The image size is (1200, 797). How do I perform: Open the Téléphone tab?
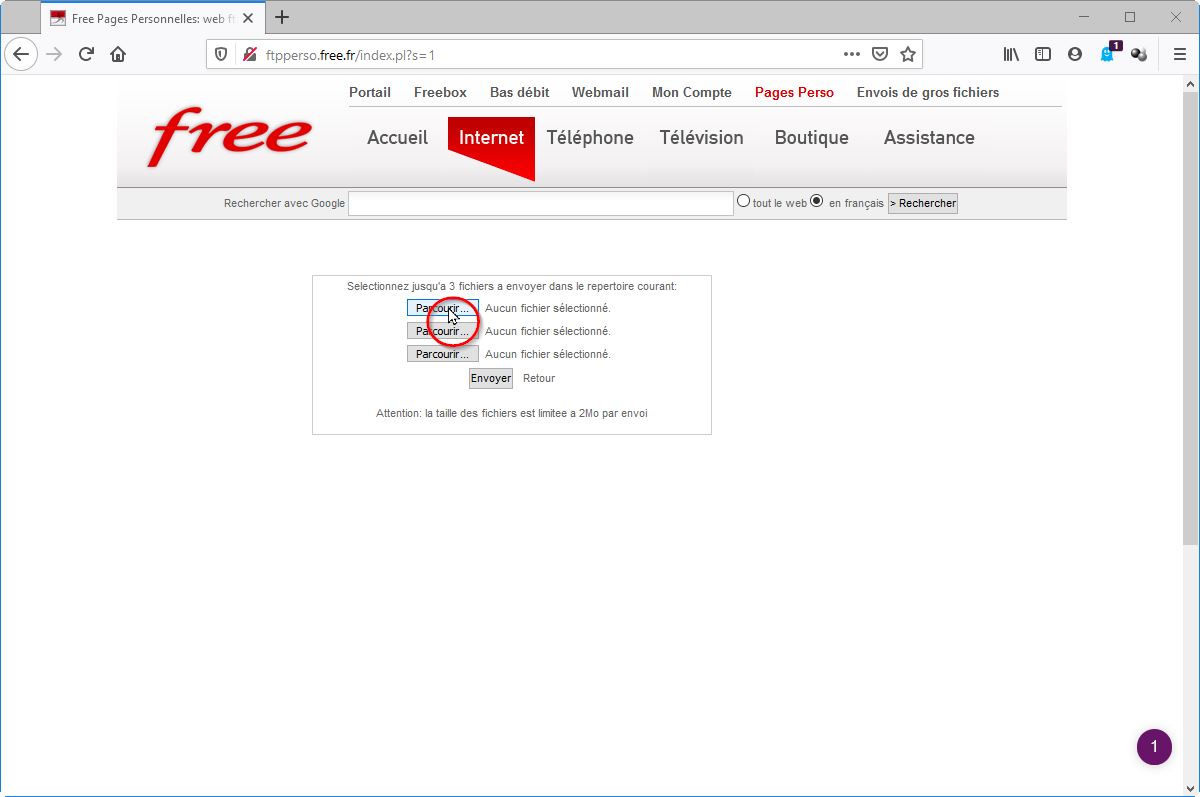590,138
